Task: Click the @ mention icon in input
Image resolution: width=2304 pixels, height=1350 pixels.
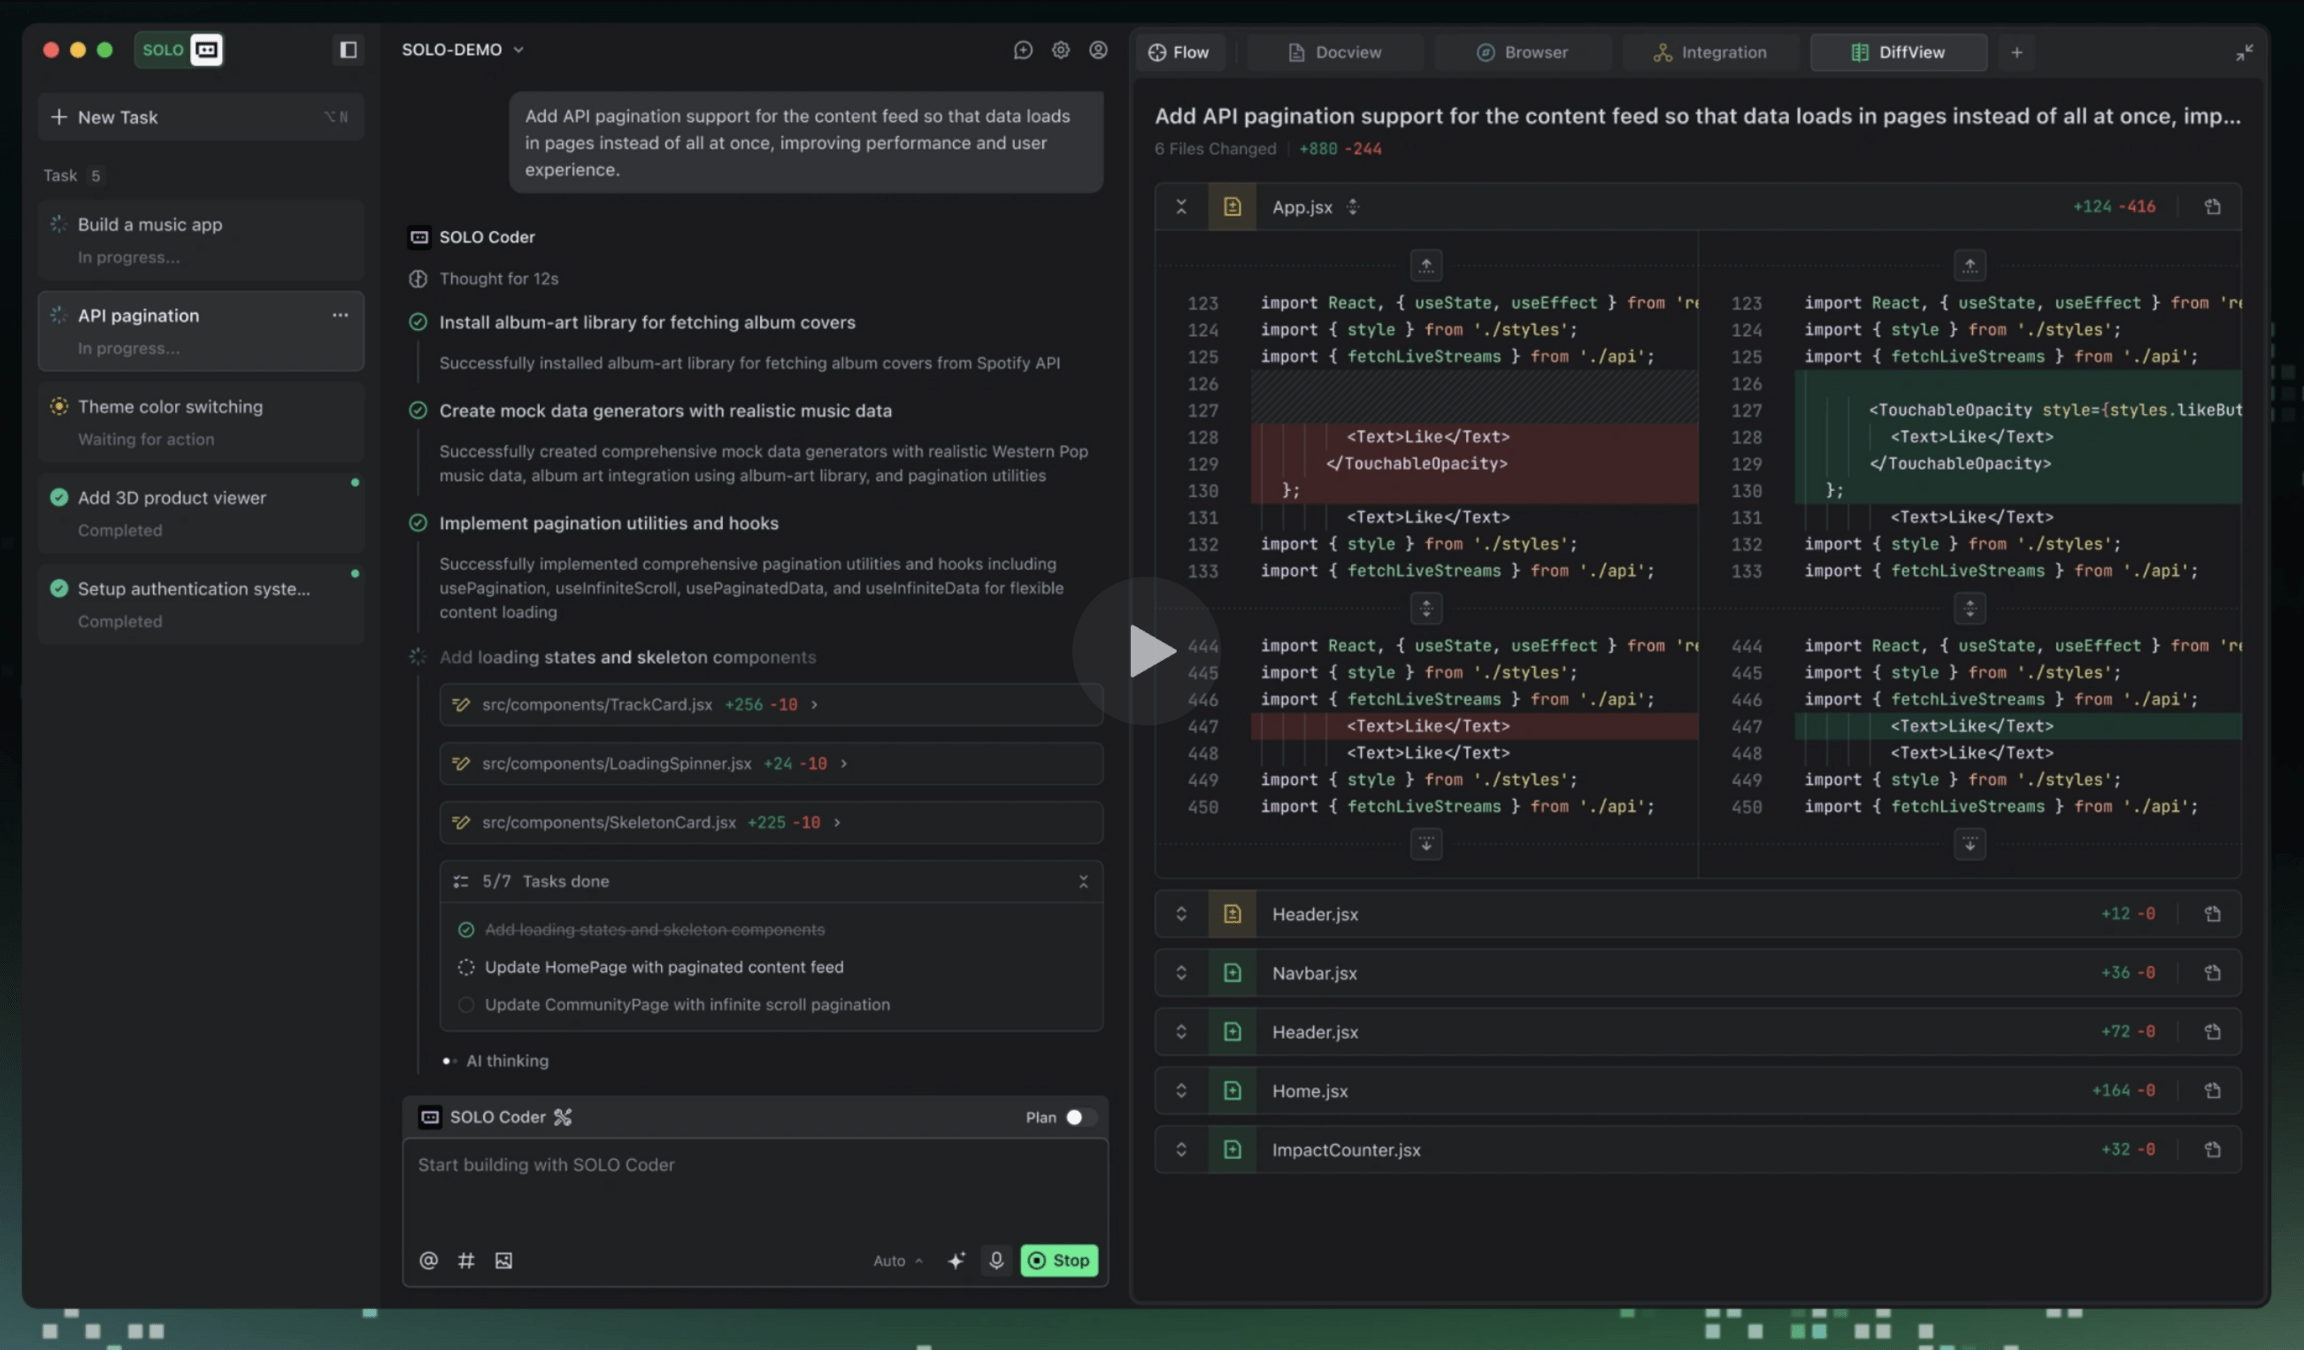Action: (428, 1260)
